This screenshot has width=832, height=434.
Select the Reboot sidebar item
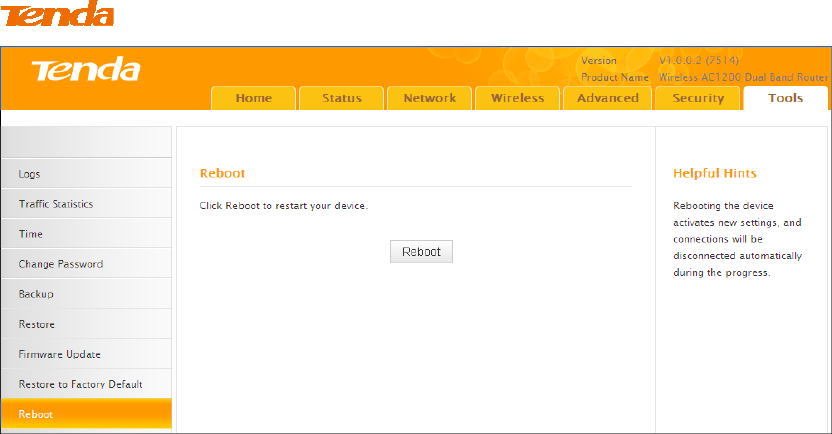click(x=86, y=414)
